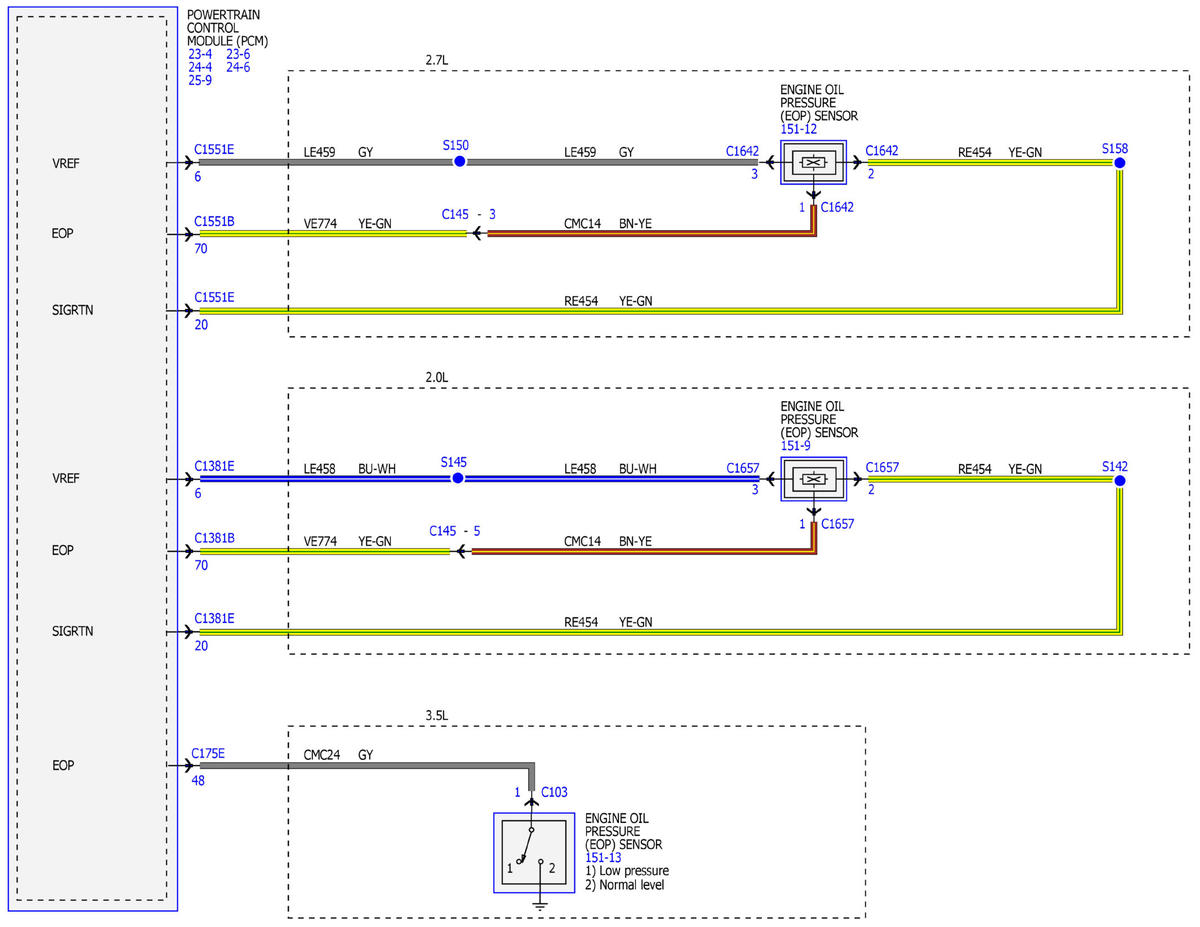
Task: Click the C1657 label at pin 3
Action: (x=742, y=467)
